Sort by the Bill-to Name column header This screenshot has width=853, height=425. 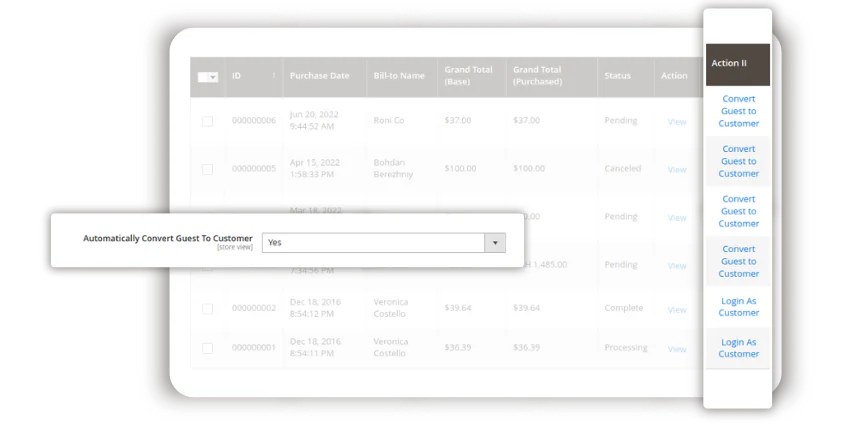(x=399, y=76)
